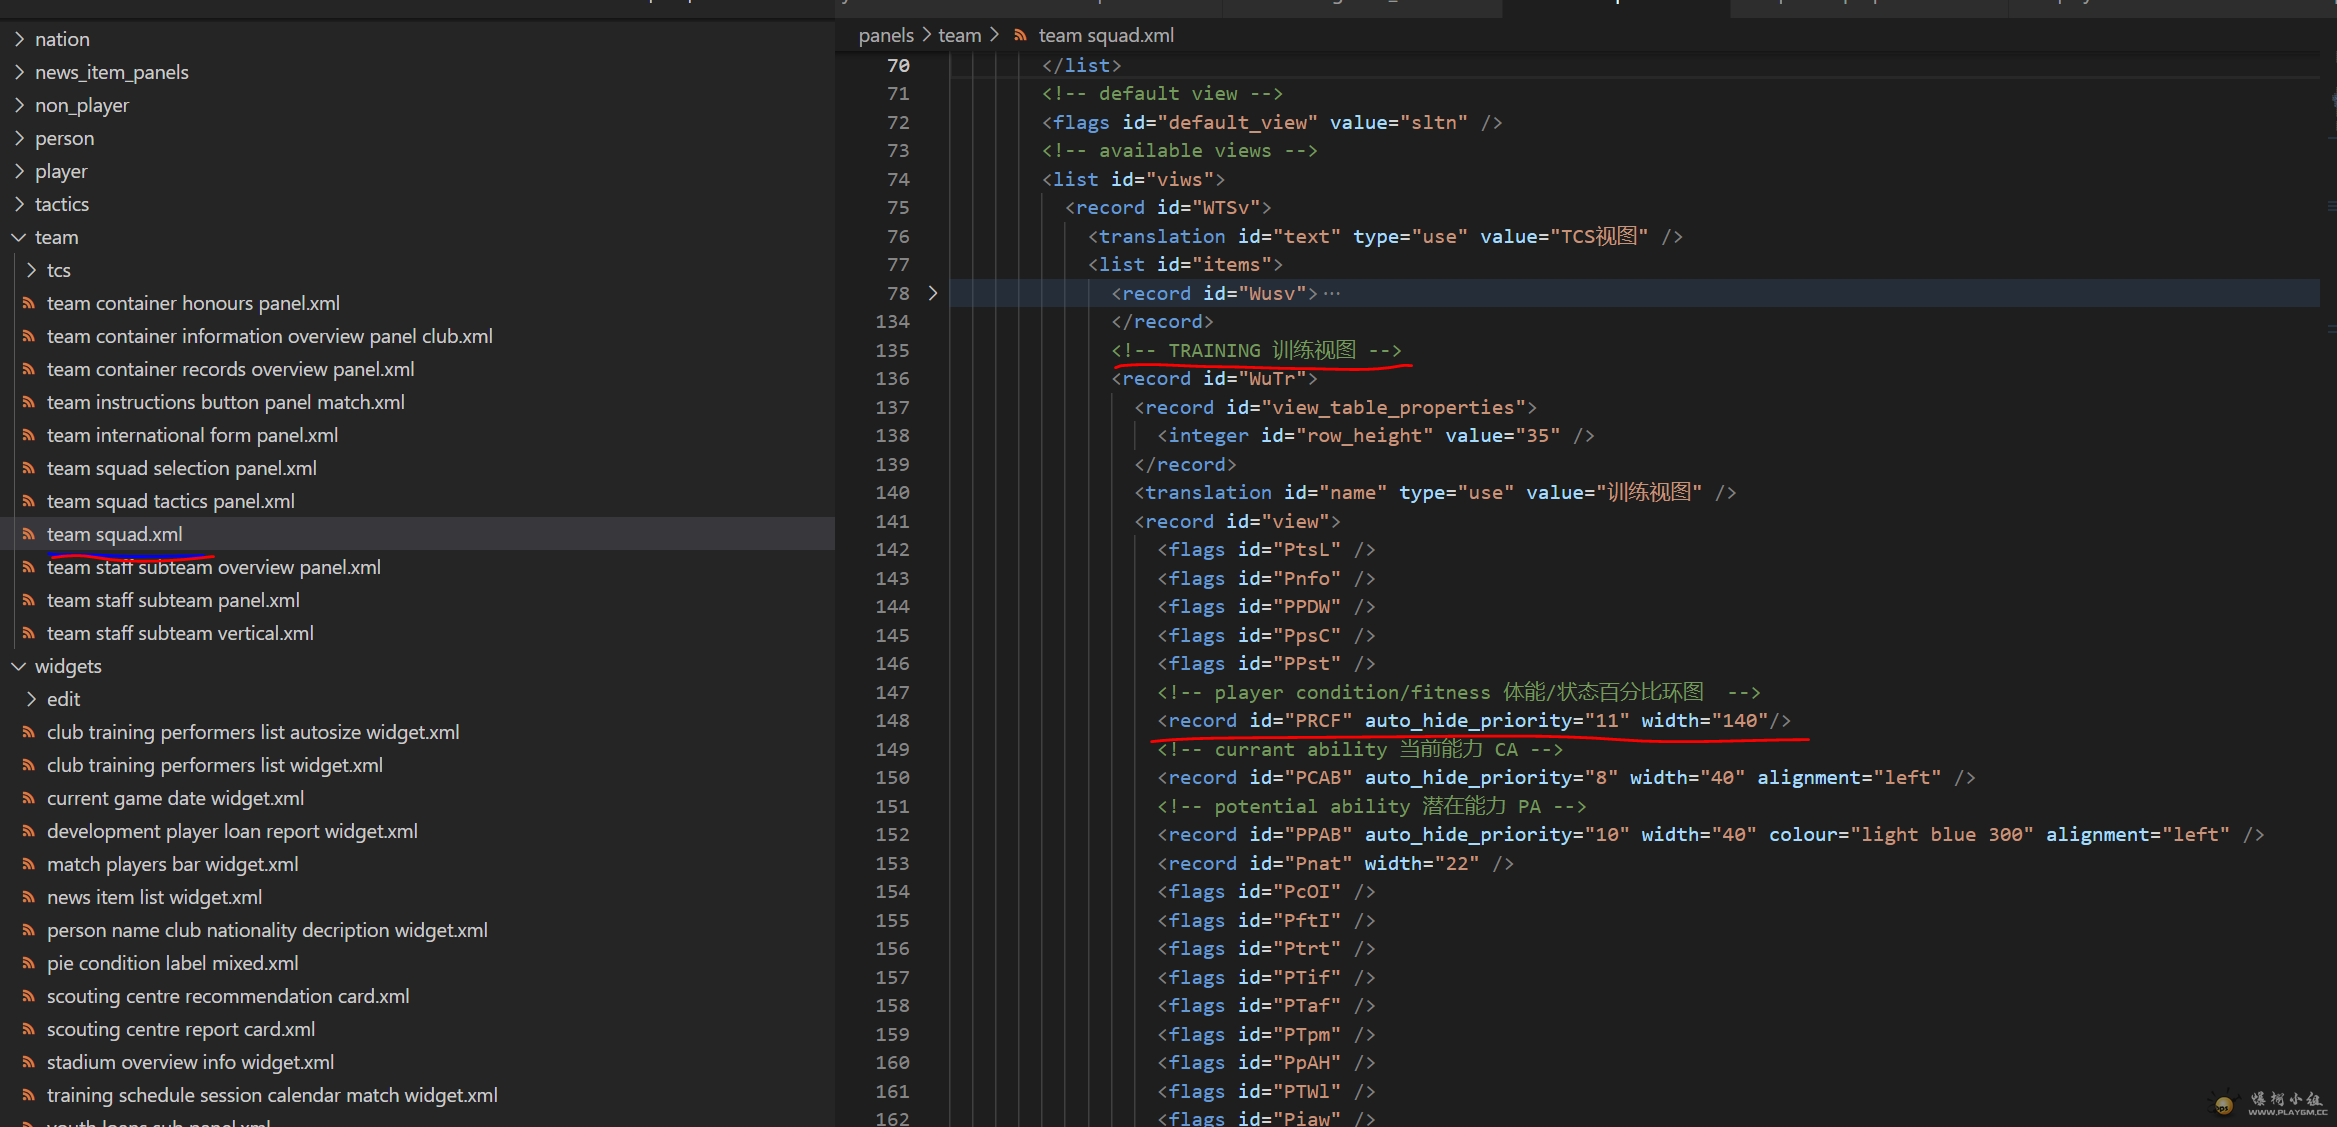The height and width of the screenshot is (1127, 2337).
Task: Click XML icon of team international form panel.xml
Action: click(29, 435)
